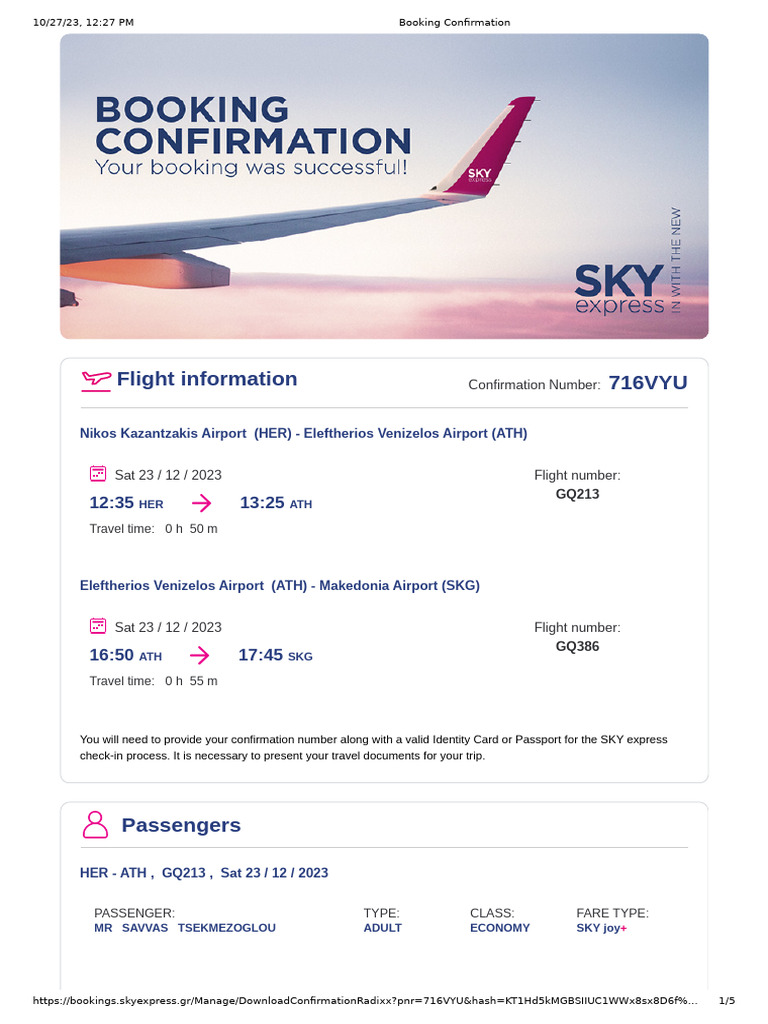
Task: Click the Nikos Kazantzakis Airport route heading
Action: tap(303, 433)
